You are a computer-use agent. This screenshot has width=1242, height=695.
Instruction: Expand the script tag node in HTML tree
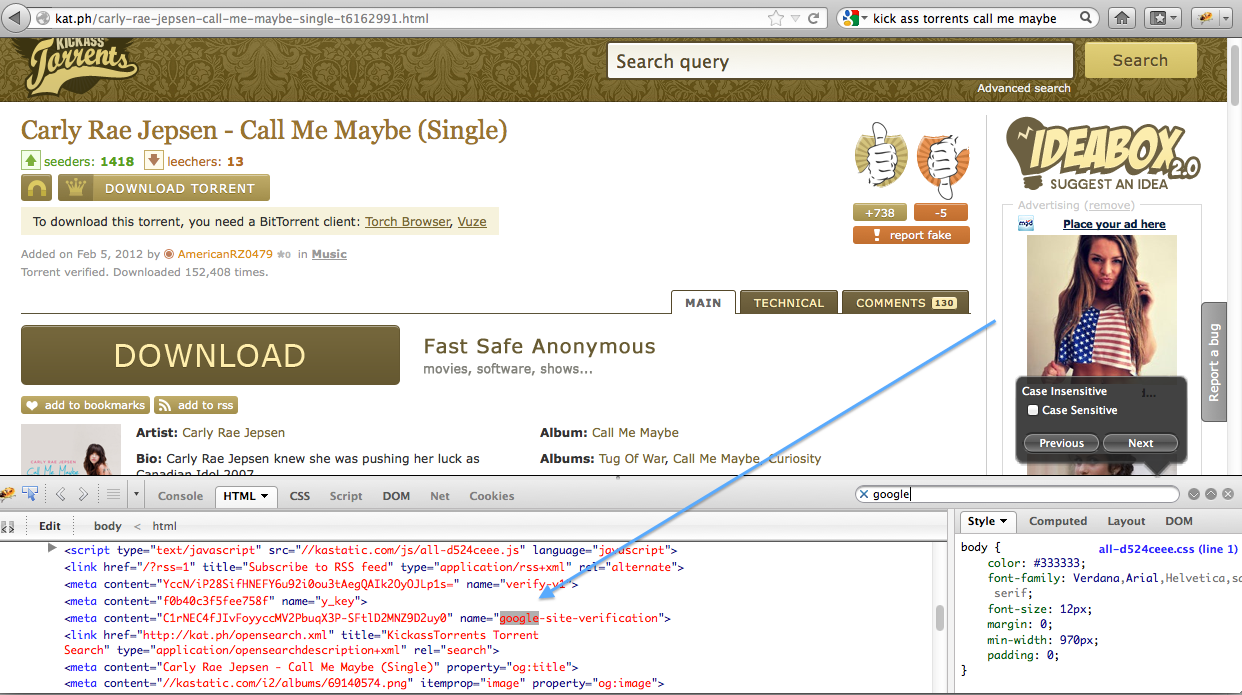coord(52,549)
